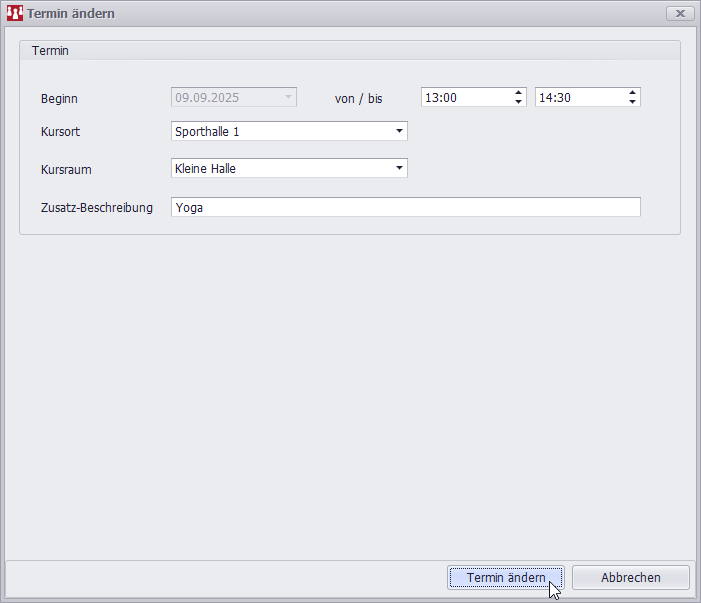Click the Zusatz-Beschreibung field containing Yoga
This screenshot has height=603, width=701.
pos(405,207)
